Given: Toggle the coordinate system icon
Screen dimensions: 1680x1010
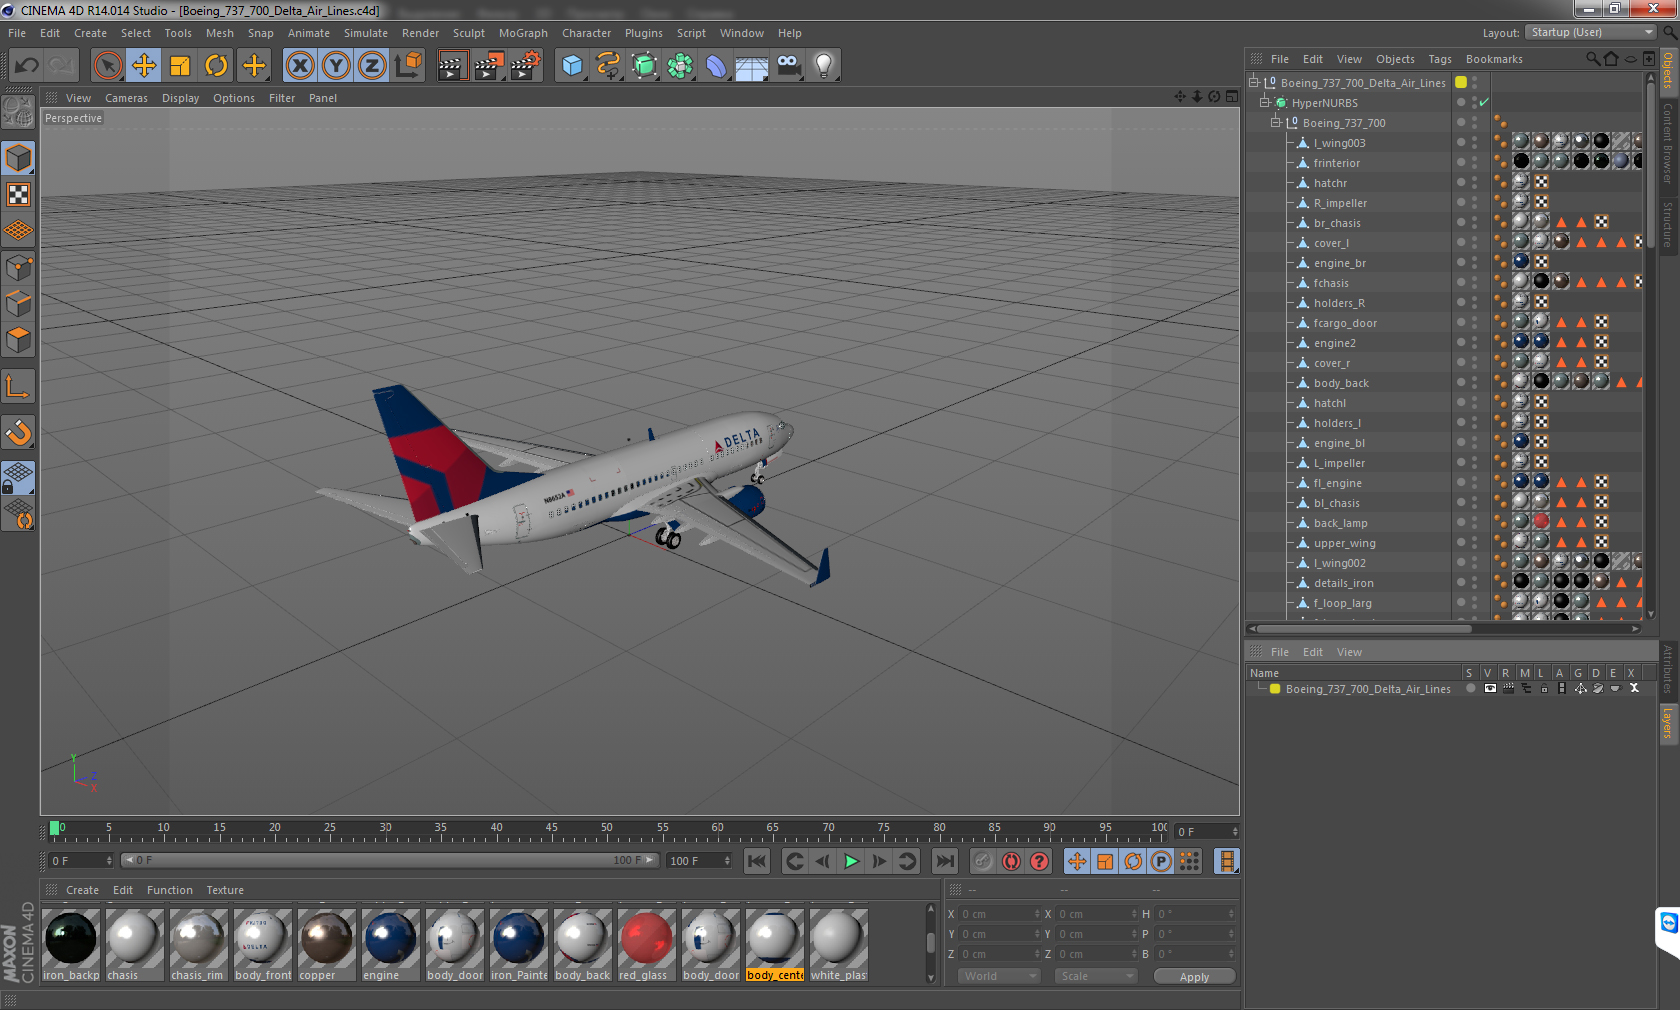Looking at the screenshot, I should coord(408,66).
